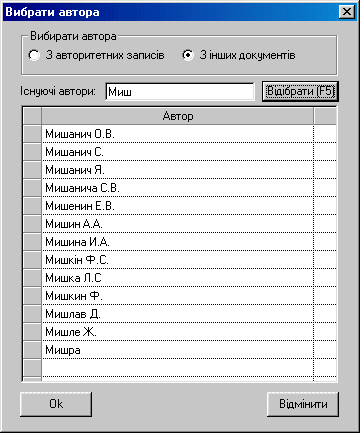Select the 'З авторитетних записів' radio button
The image size is (360, 433).
tap(34, 55)
